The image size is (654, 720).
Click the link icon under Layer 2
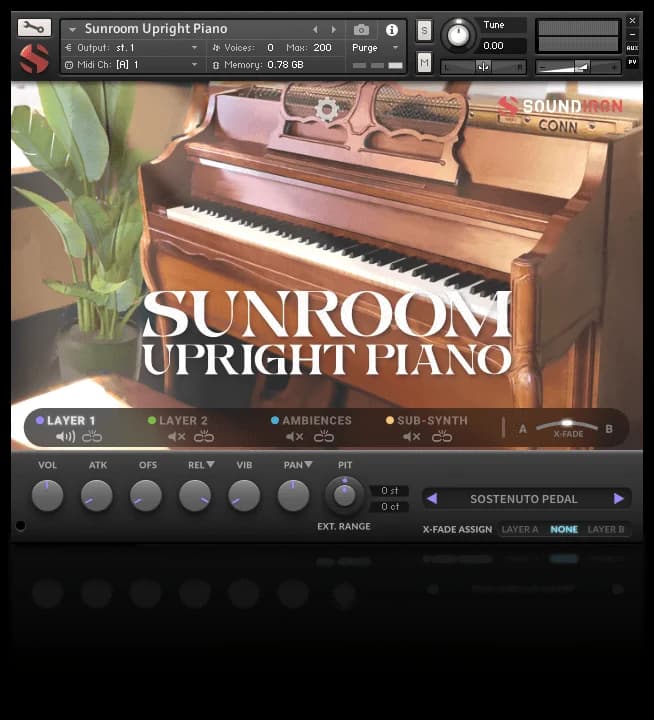click(204, 436)
